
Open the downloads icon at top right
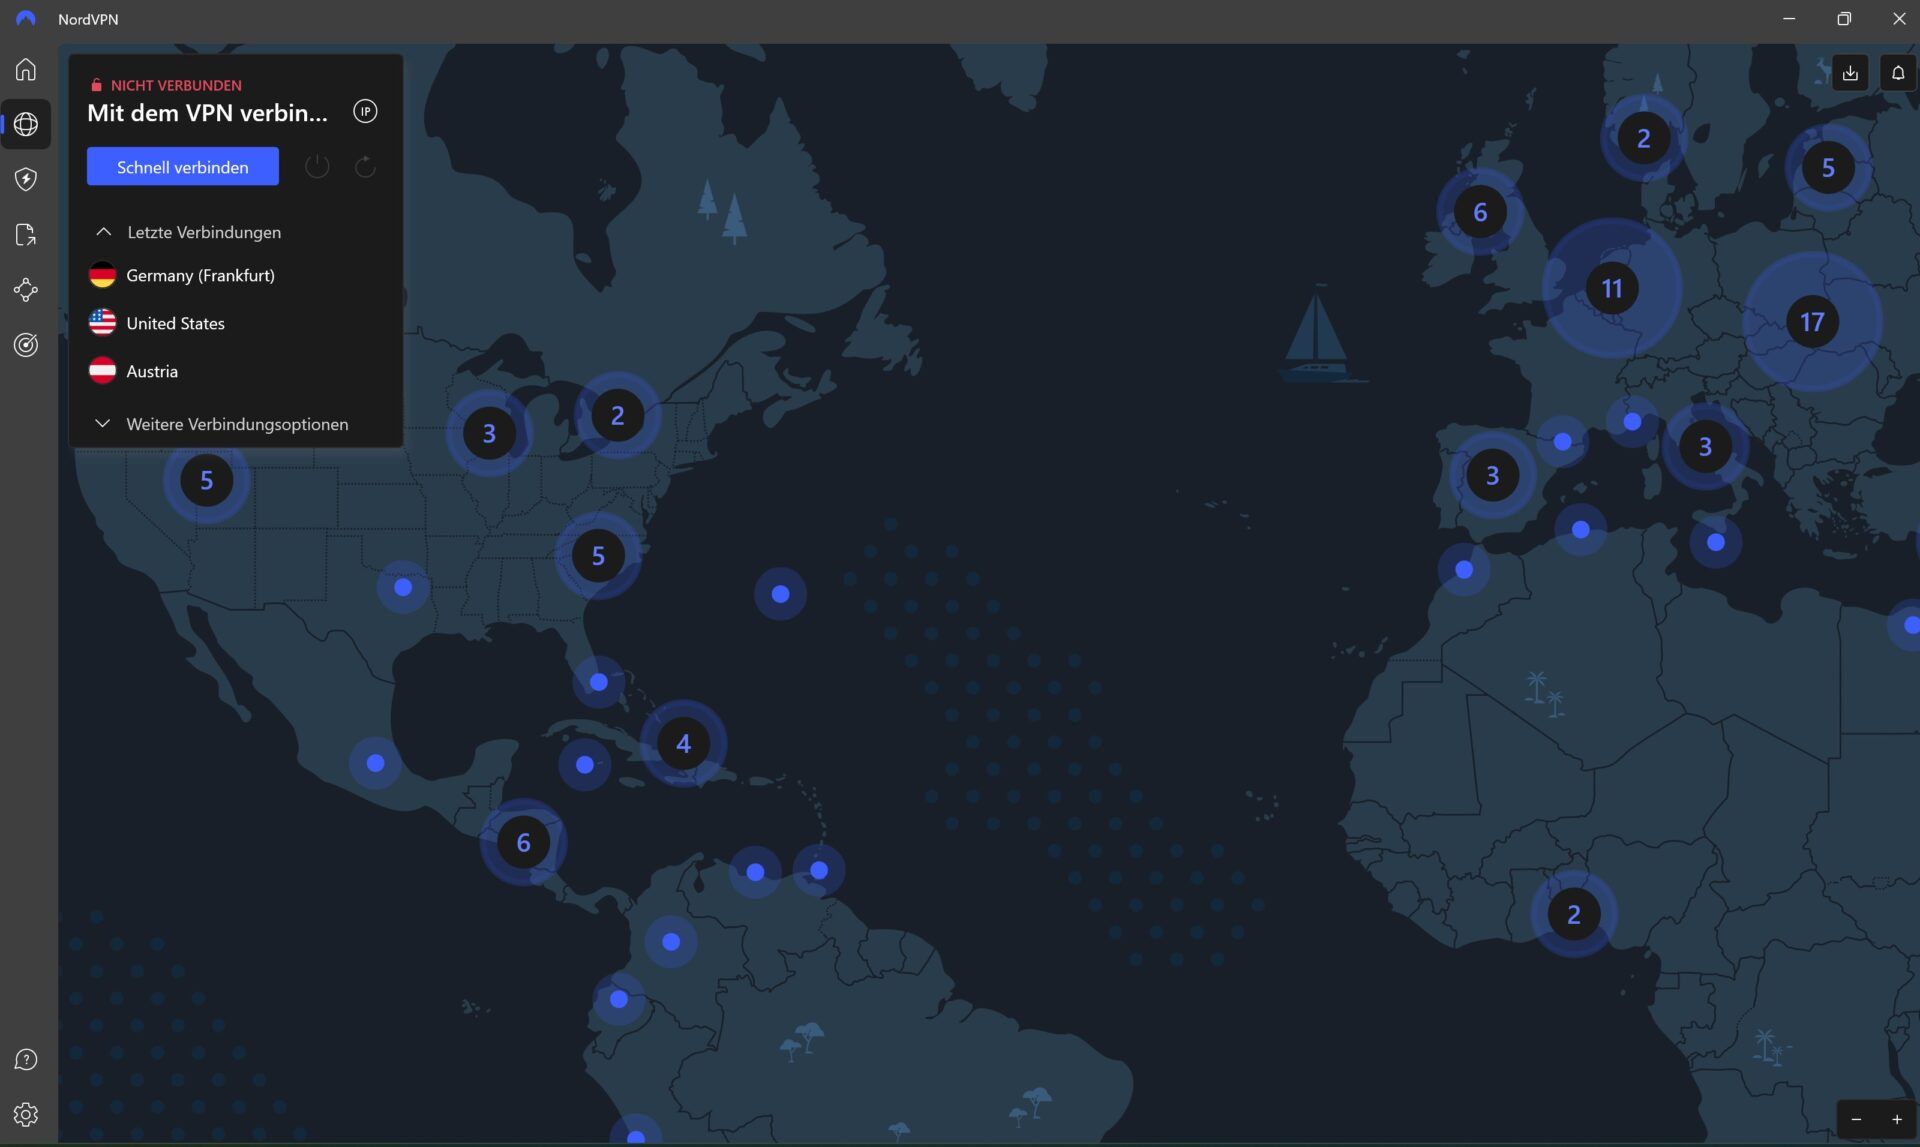point(1850,73)
